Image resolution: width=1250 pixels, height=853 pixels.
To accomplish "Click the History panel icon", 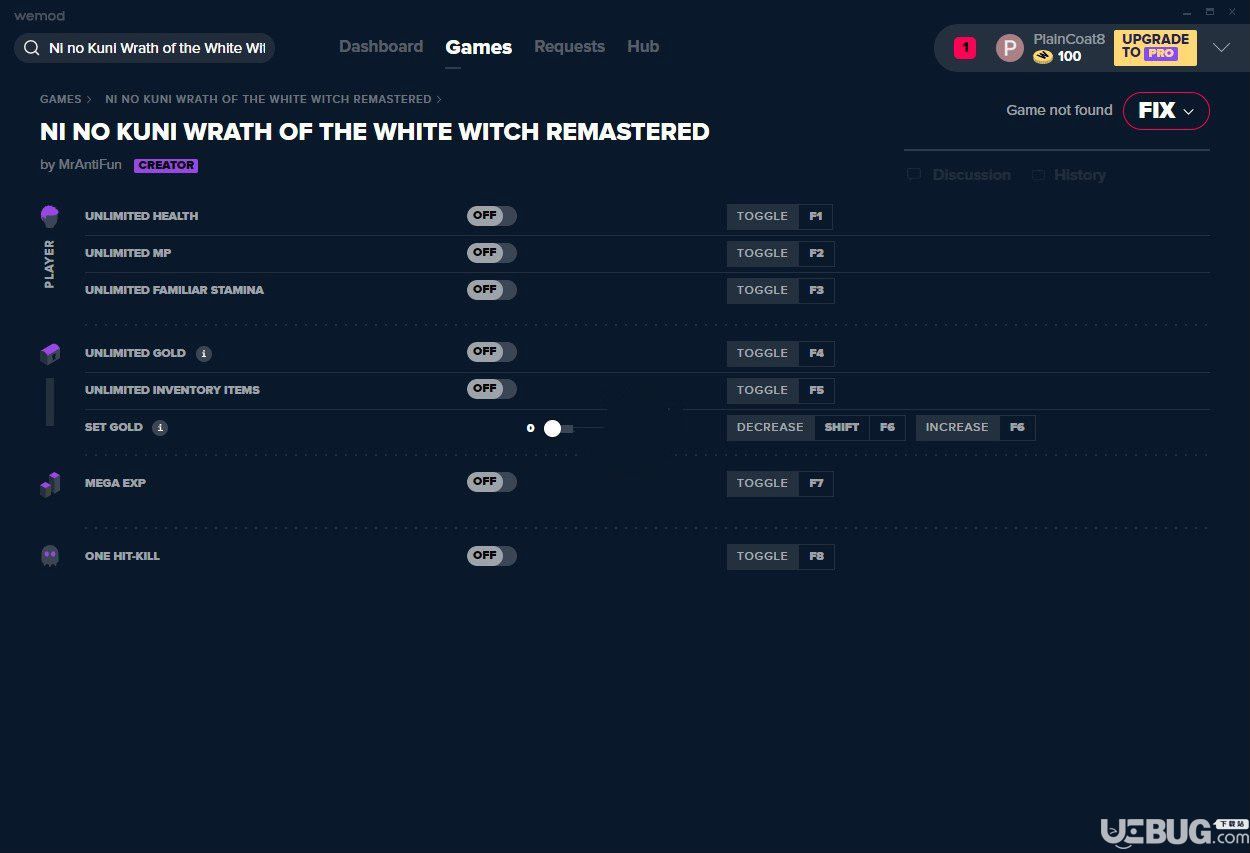I will [x=1038, y=175].
